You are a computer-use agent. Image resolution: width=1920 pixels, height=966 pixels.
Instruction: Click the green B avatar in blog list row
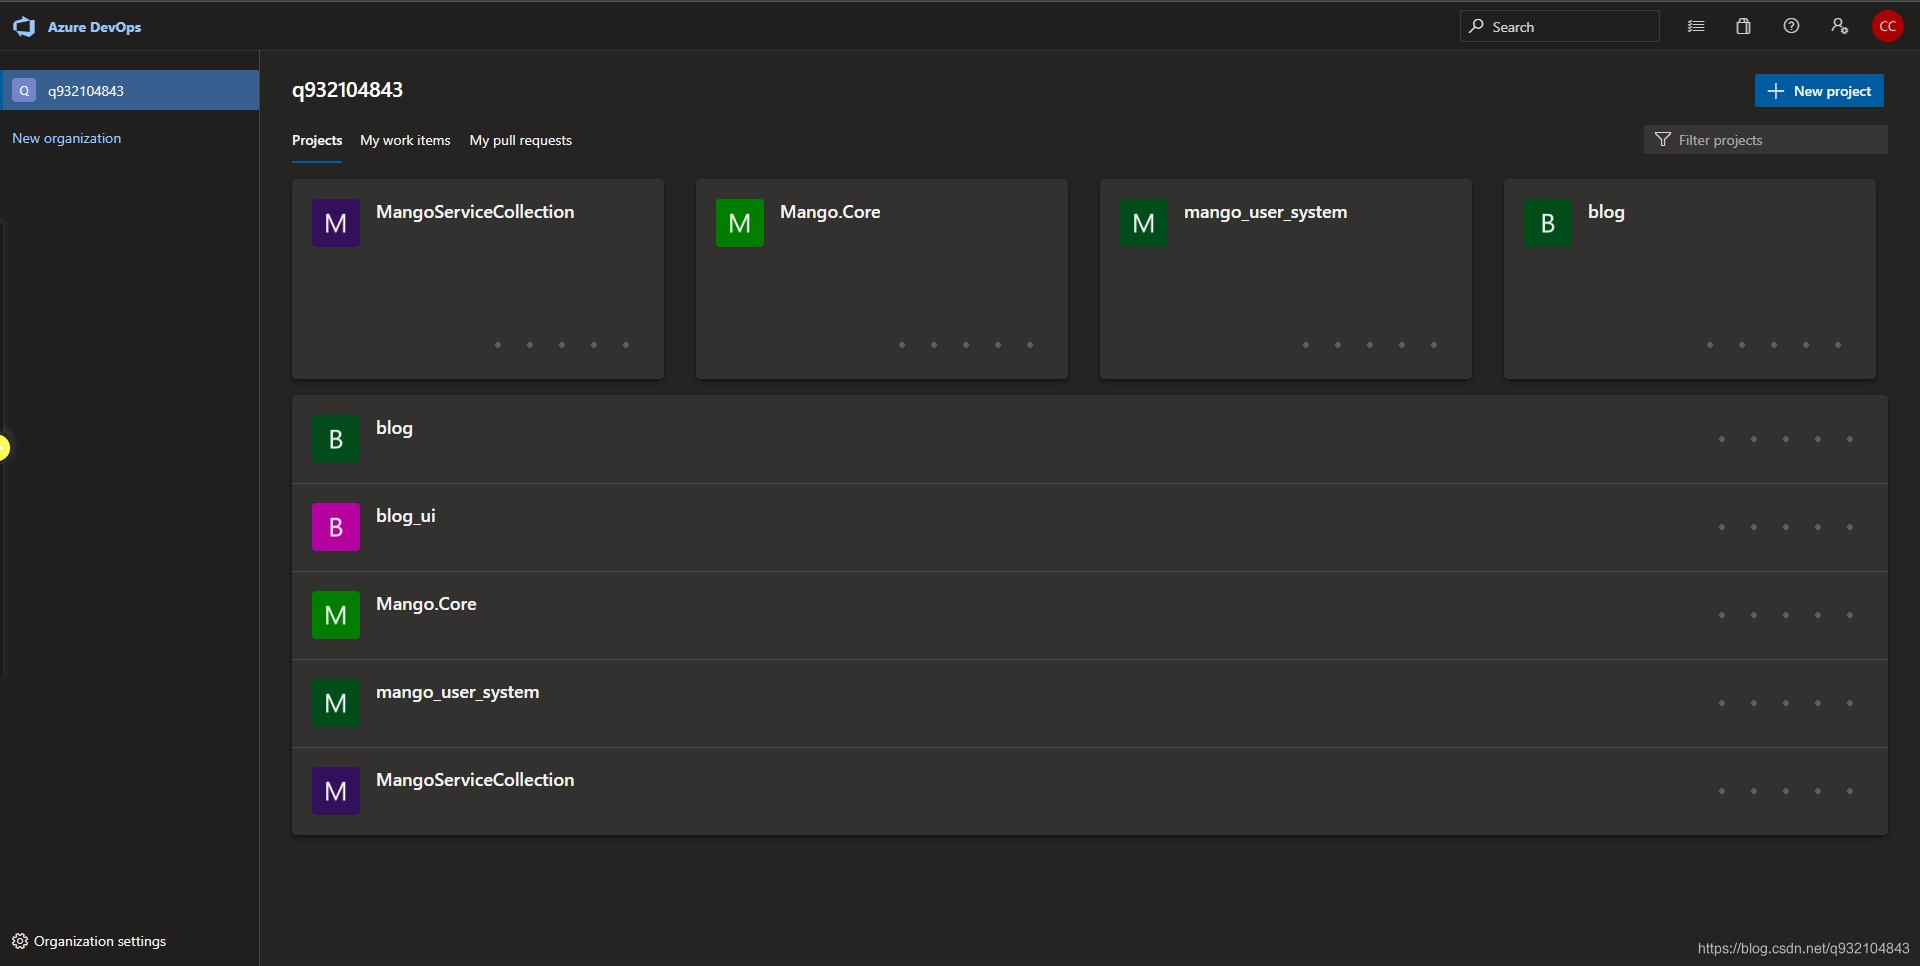pos(336,439)
